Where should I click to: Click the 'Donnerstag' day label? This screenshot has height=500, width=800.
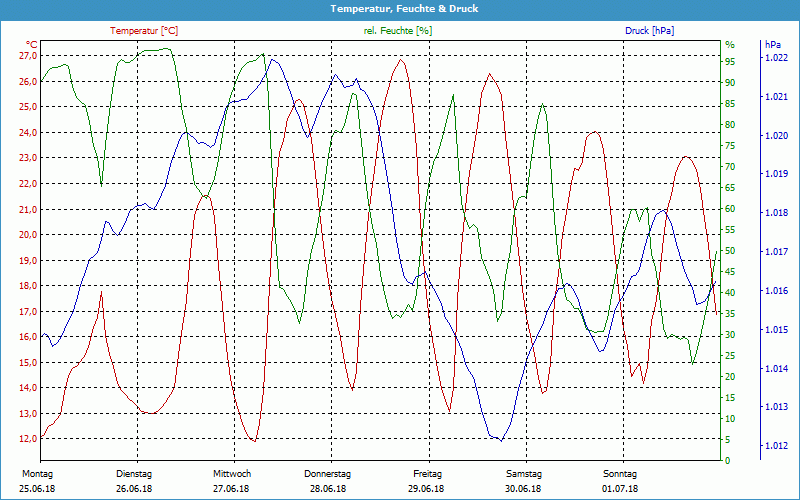pyautogui.click(x=328, y=473)
